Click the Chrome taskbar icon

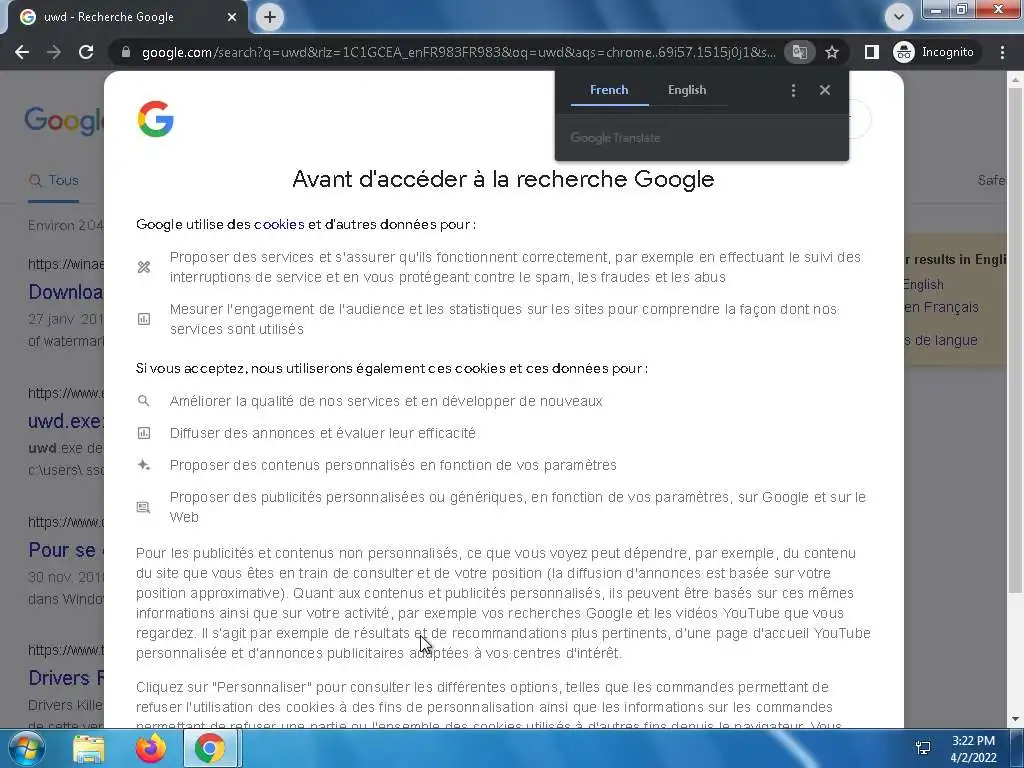[x=210, y=748]
